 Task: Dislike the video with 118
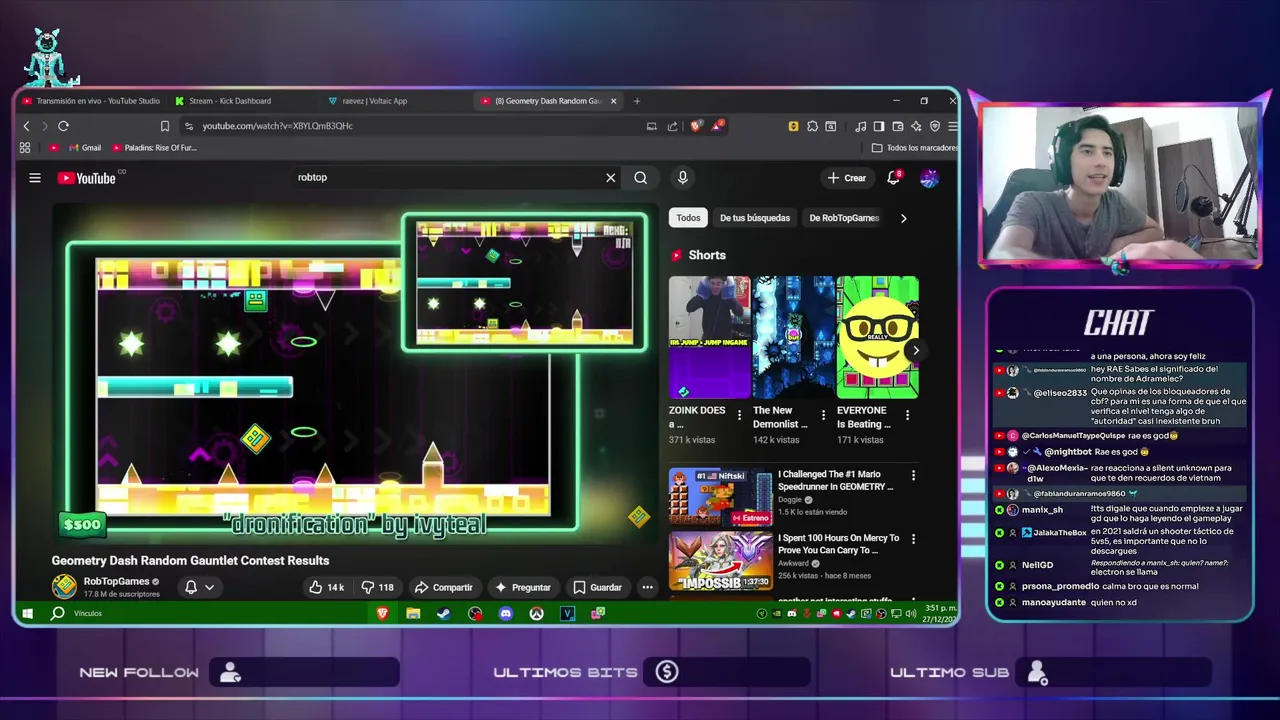tap(377, 587)
